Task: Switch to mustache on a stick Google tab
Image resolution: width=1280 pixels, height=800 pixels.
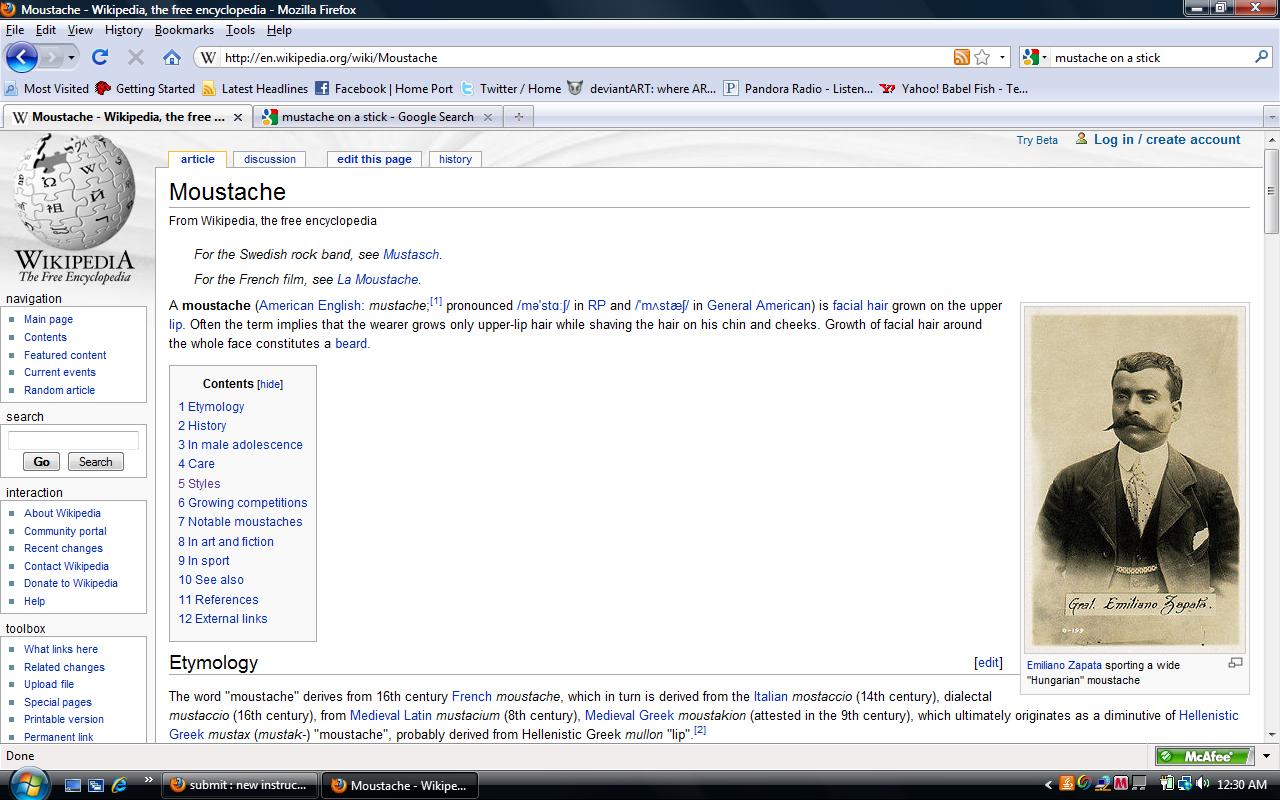Action: [378, 117]
